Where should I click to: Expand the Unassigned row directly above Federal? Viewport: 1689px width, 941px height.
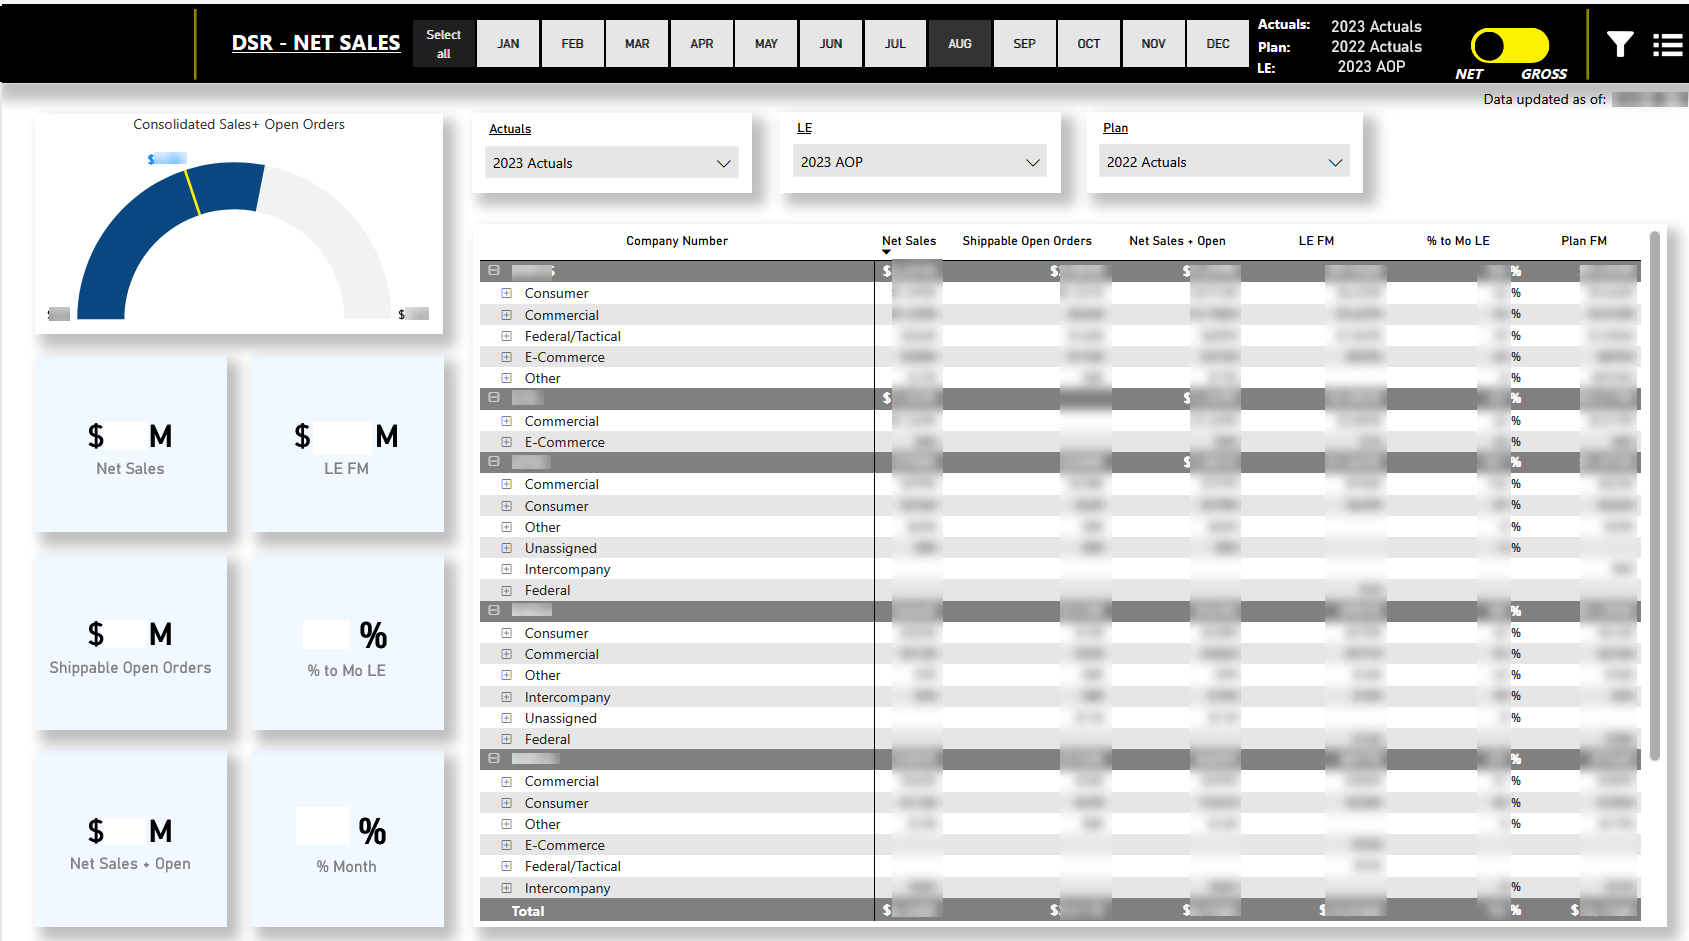[x=506, y=718]
